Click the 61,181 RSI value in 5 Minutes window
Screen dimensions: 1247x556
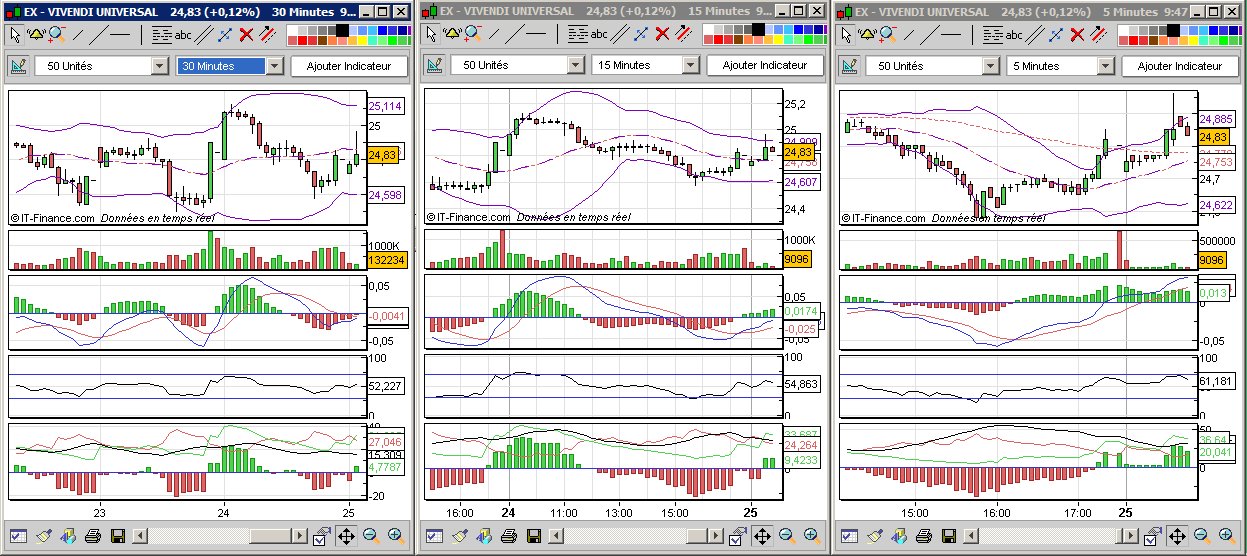(x=1215, y=381)
